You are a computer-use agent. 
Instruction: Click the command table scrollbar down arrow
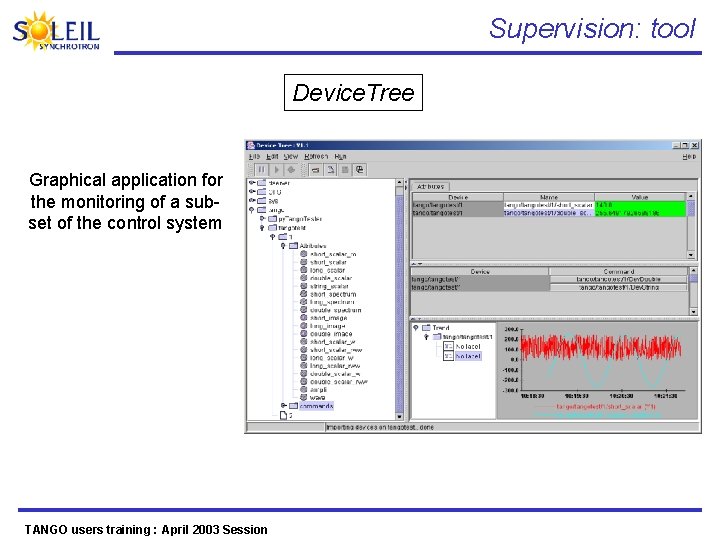[x=693, y=311]
